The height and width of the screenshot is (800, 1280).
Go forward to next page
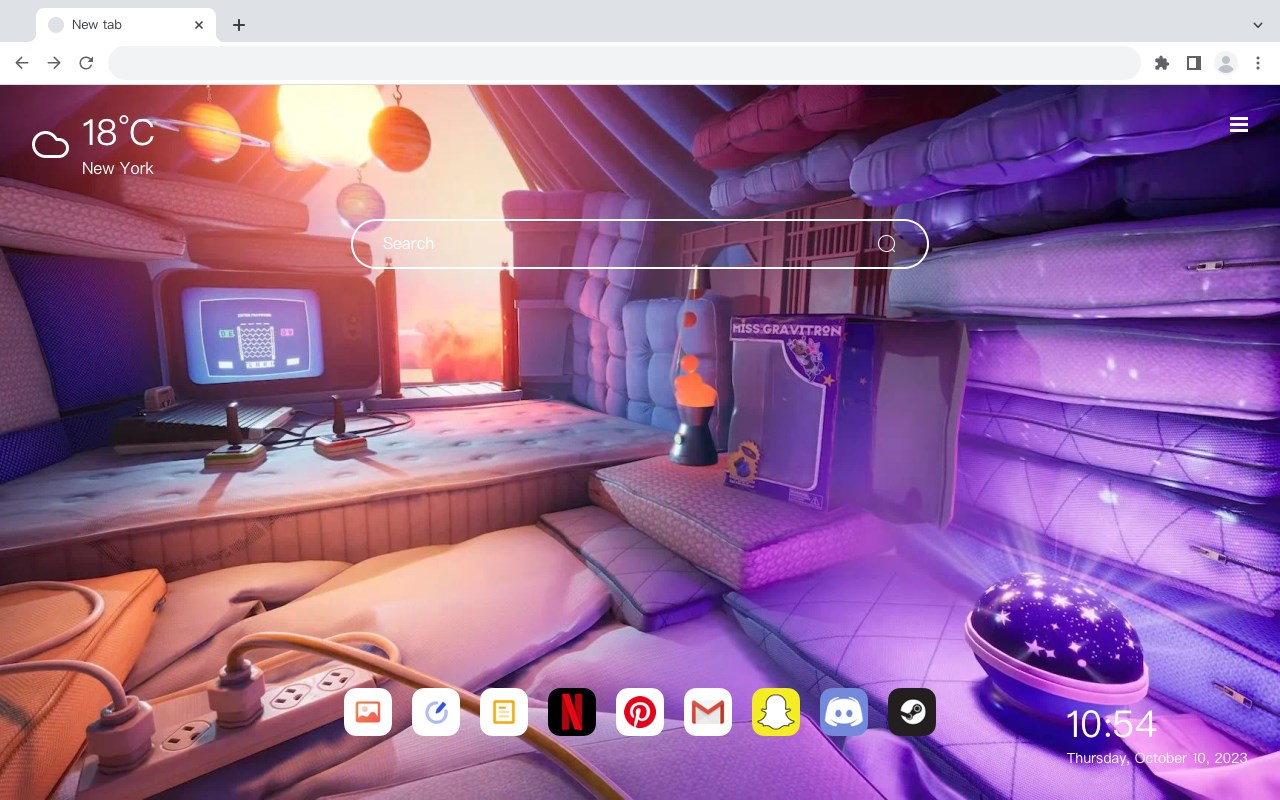(x=54, y=63)
